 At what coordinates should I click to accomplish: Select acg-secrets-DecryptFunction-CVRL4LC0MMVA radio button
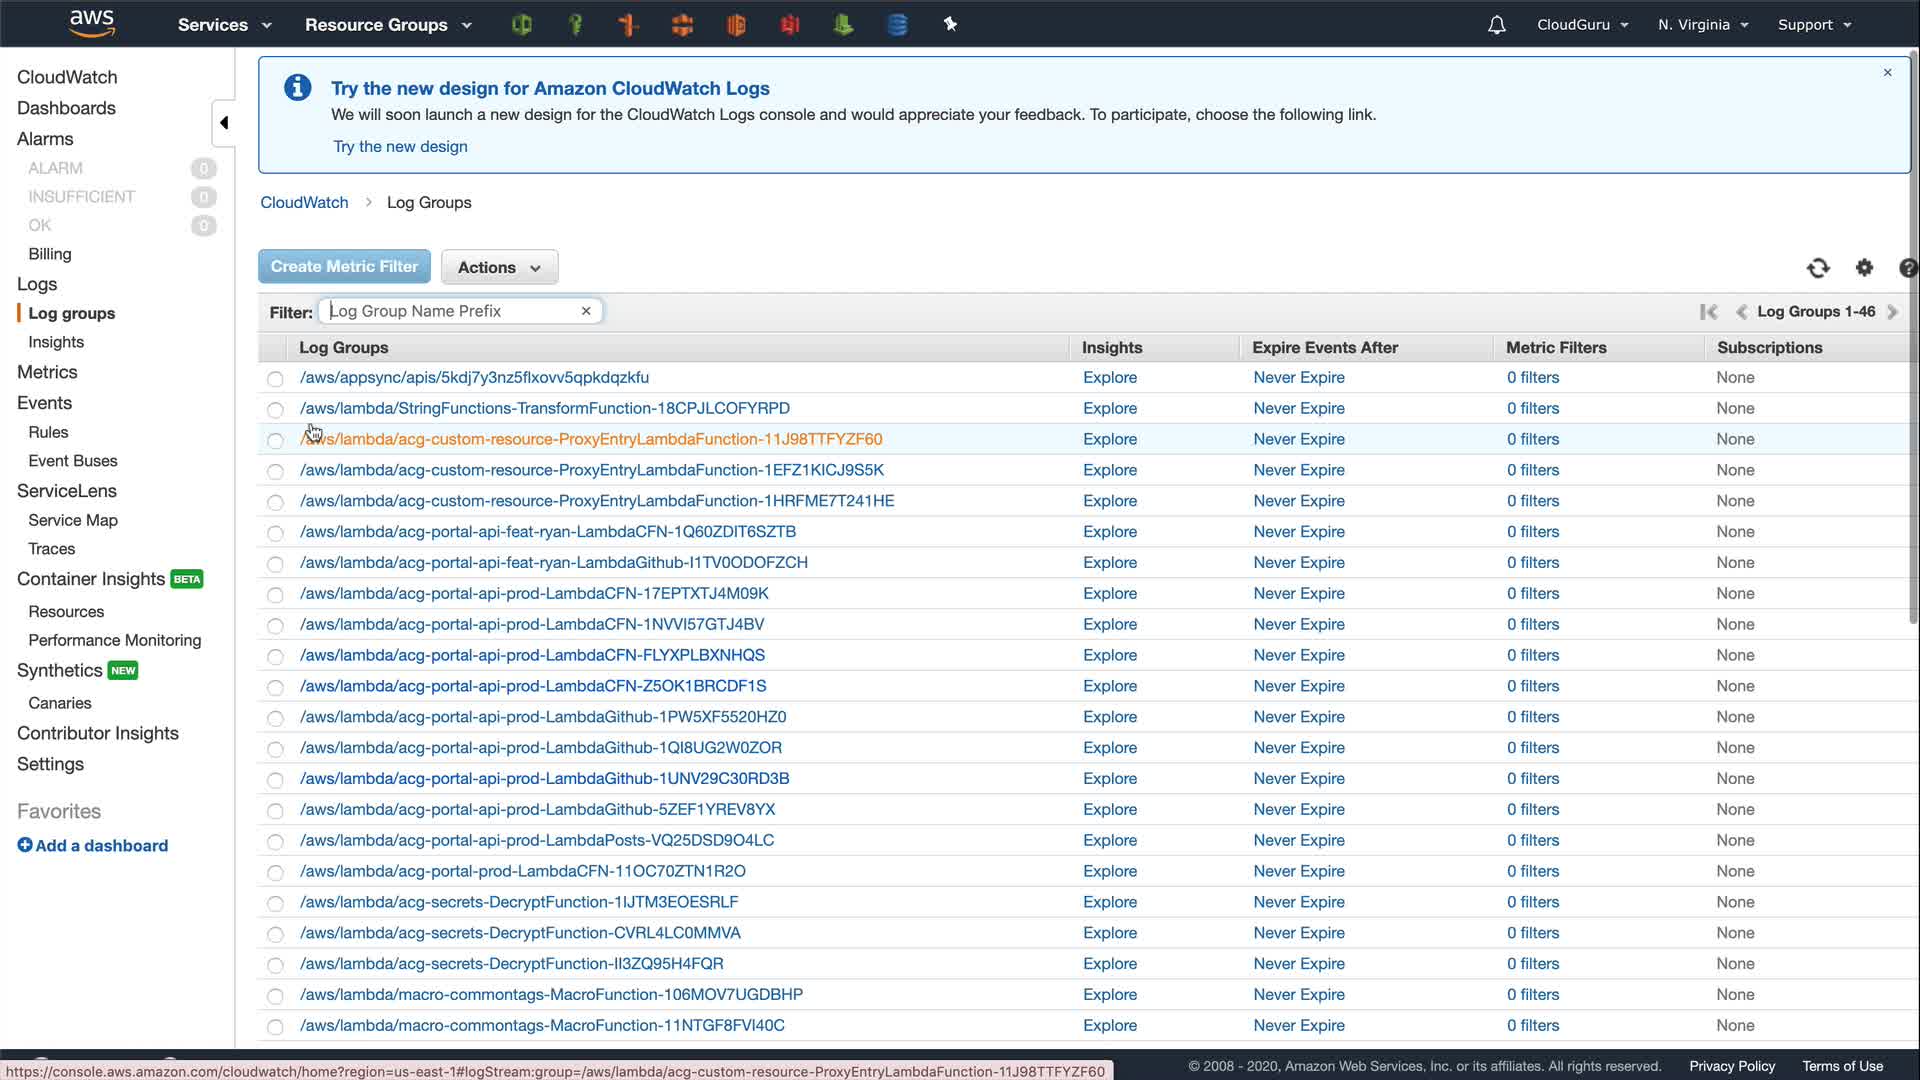tap(275, 934)
